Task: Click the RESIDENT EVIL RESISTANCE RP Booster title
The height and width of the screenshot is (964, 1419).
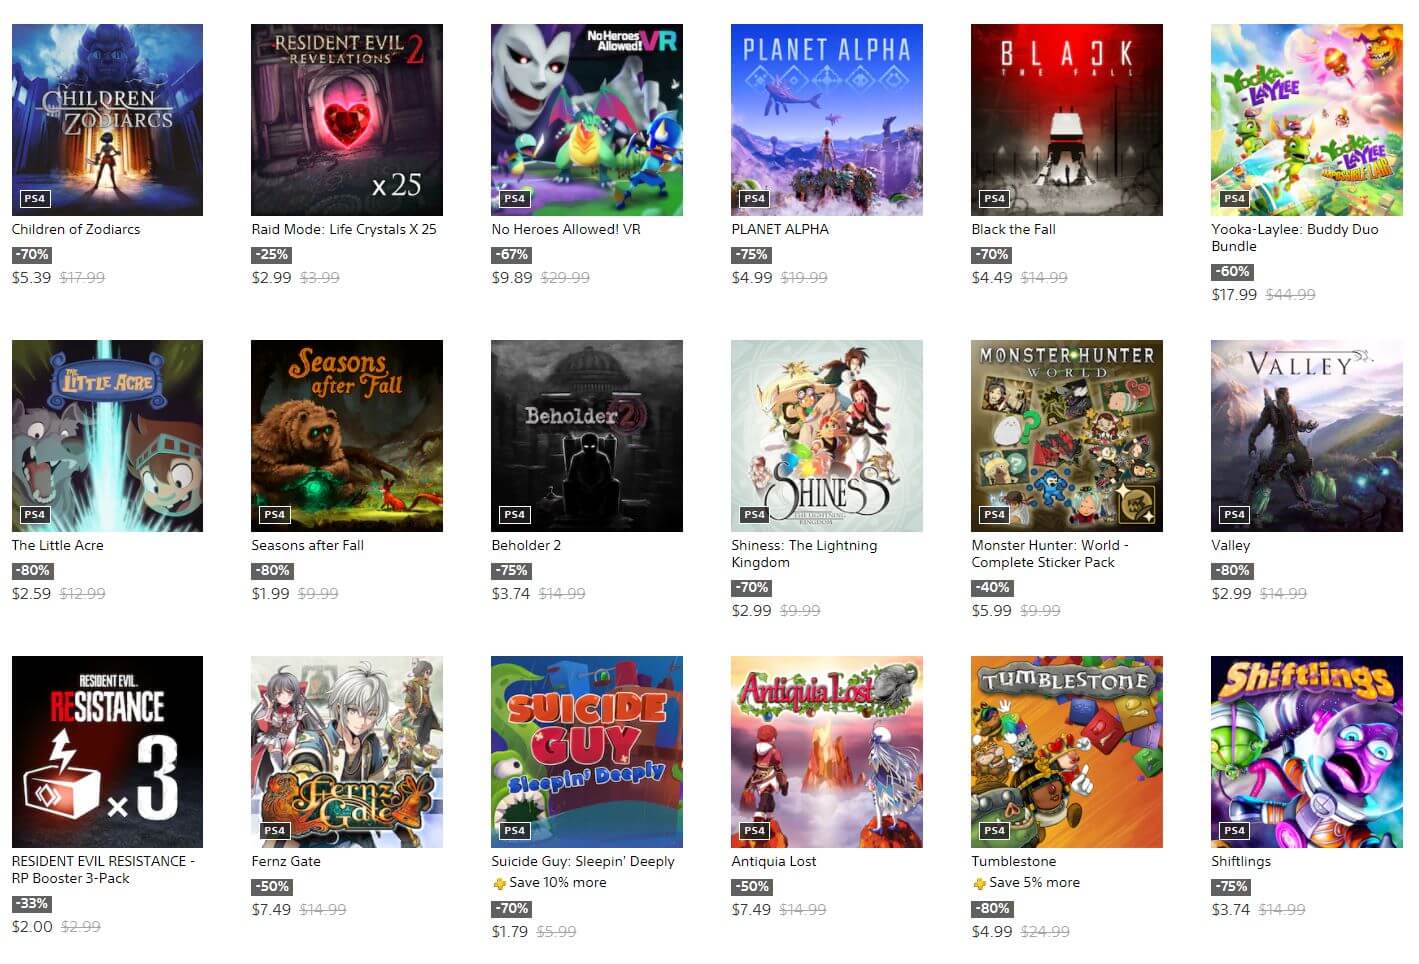Action: coord(103,869)
